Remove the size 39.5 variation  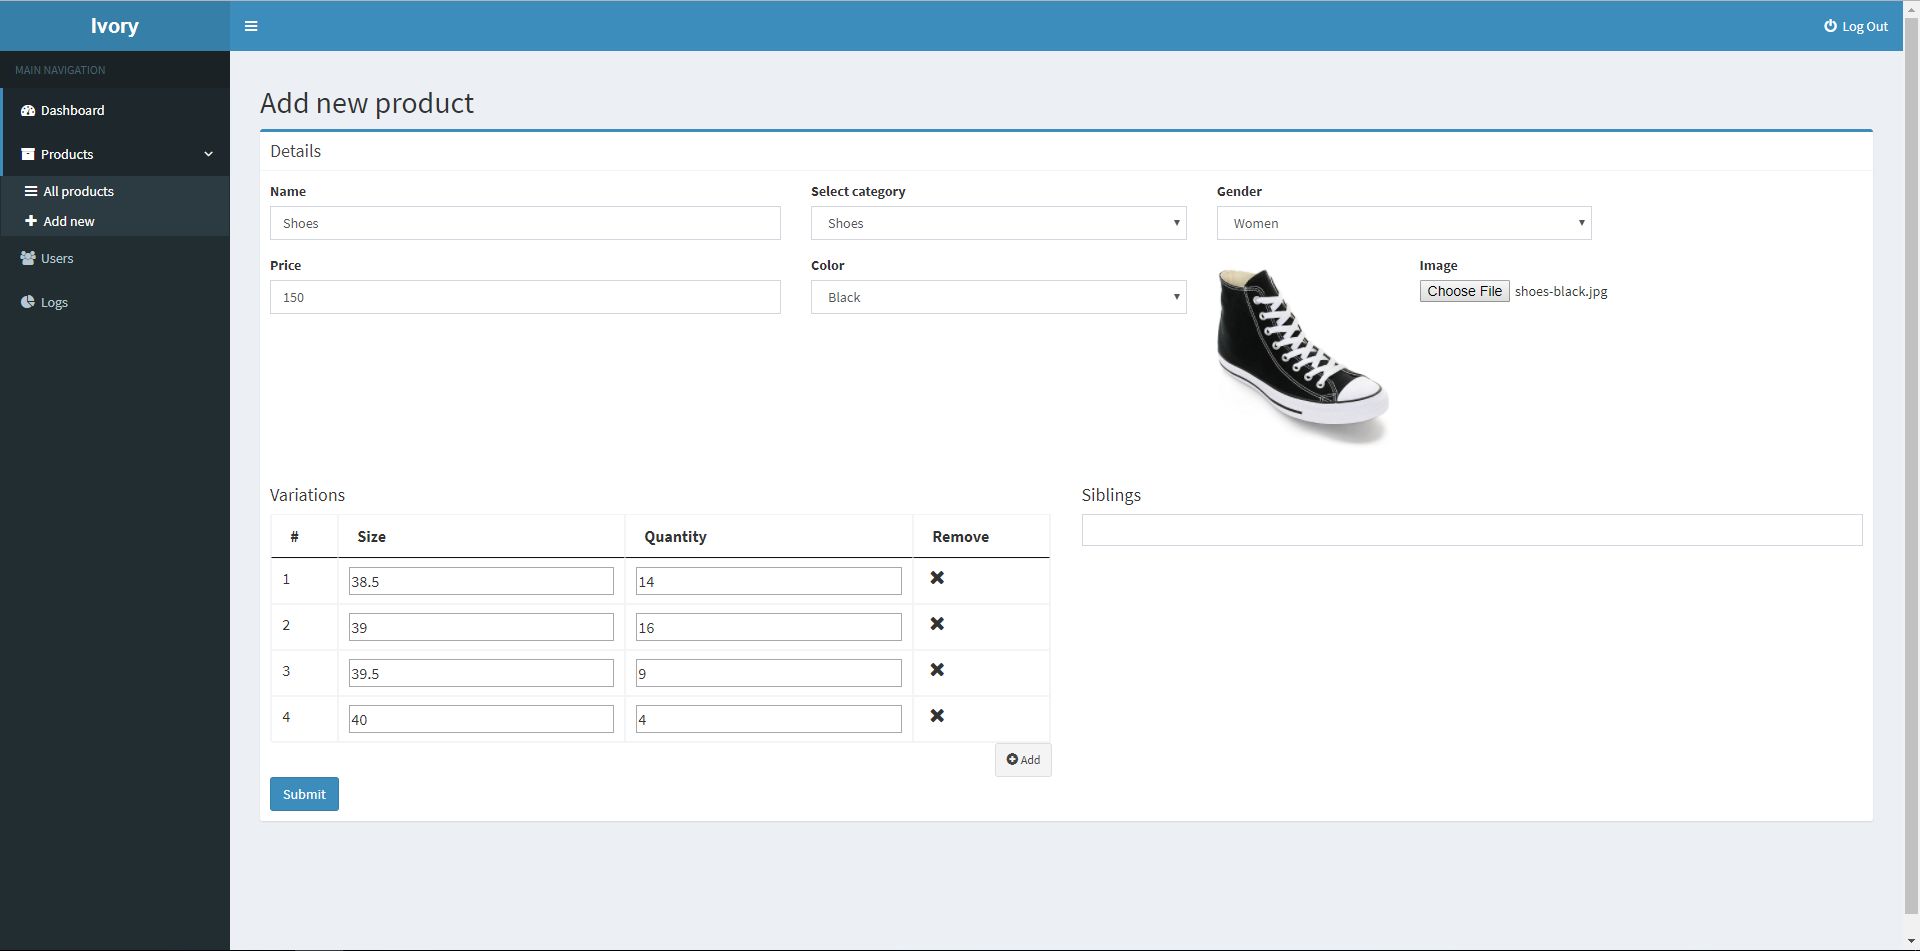pyautogui.click(x=937, y=670)
